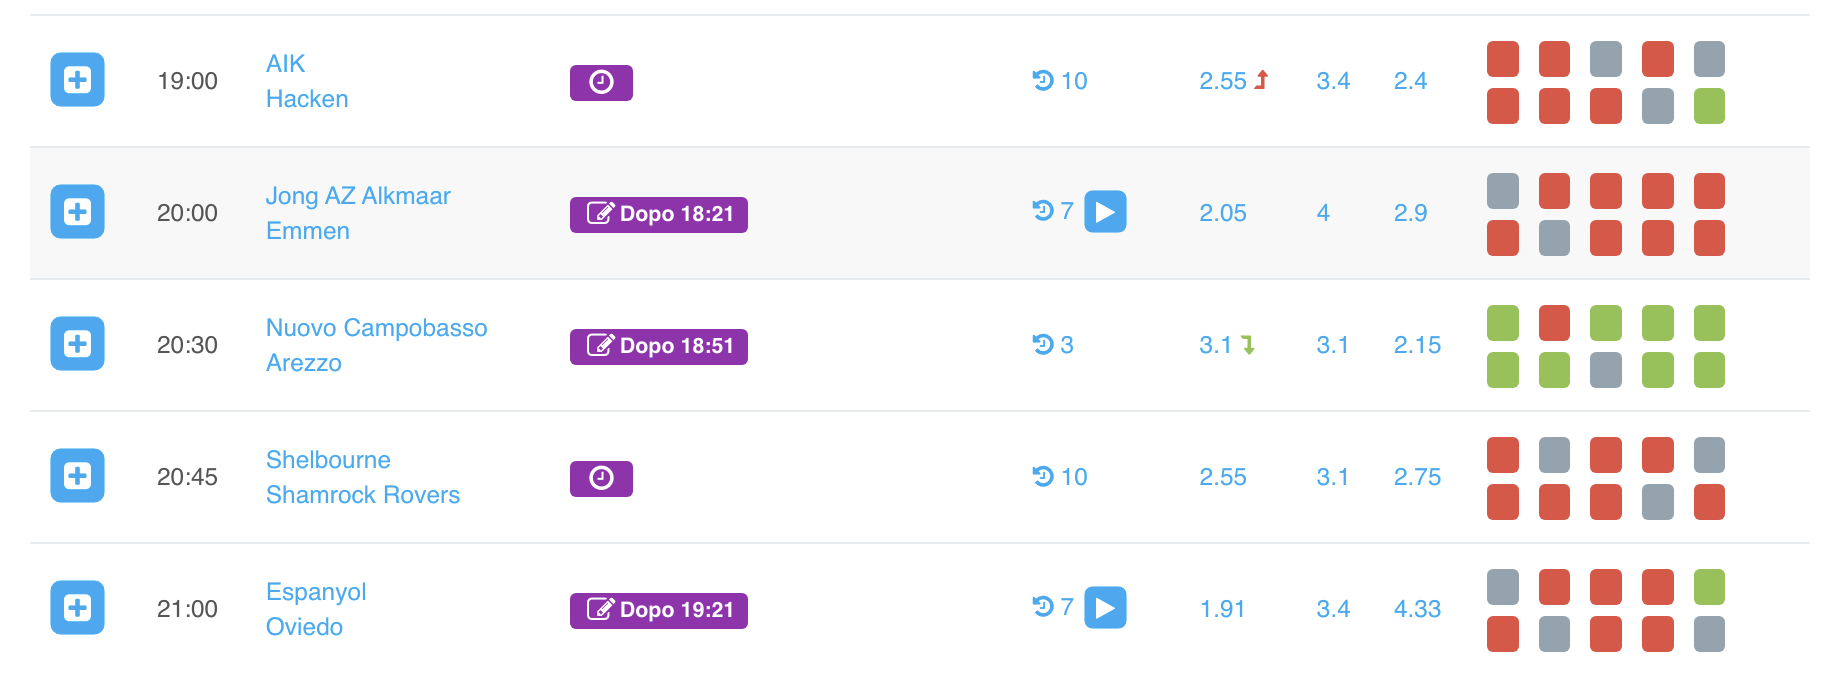
Task: Click the Dopo 18:51 purple button
Action: pos(659,346)
